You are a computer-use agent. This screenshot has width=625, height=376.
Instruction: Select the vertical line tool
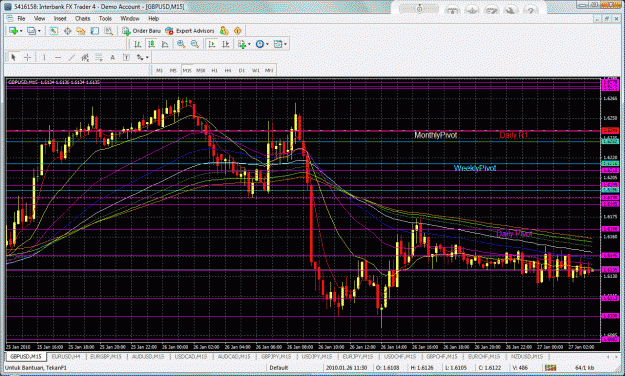tap(44, 57)
